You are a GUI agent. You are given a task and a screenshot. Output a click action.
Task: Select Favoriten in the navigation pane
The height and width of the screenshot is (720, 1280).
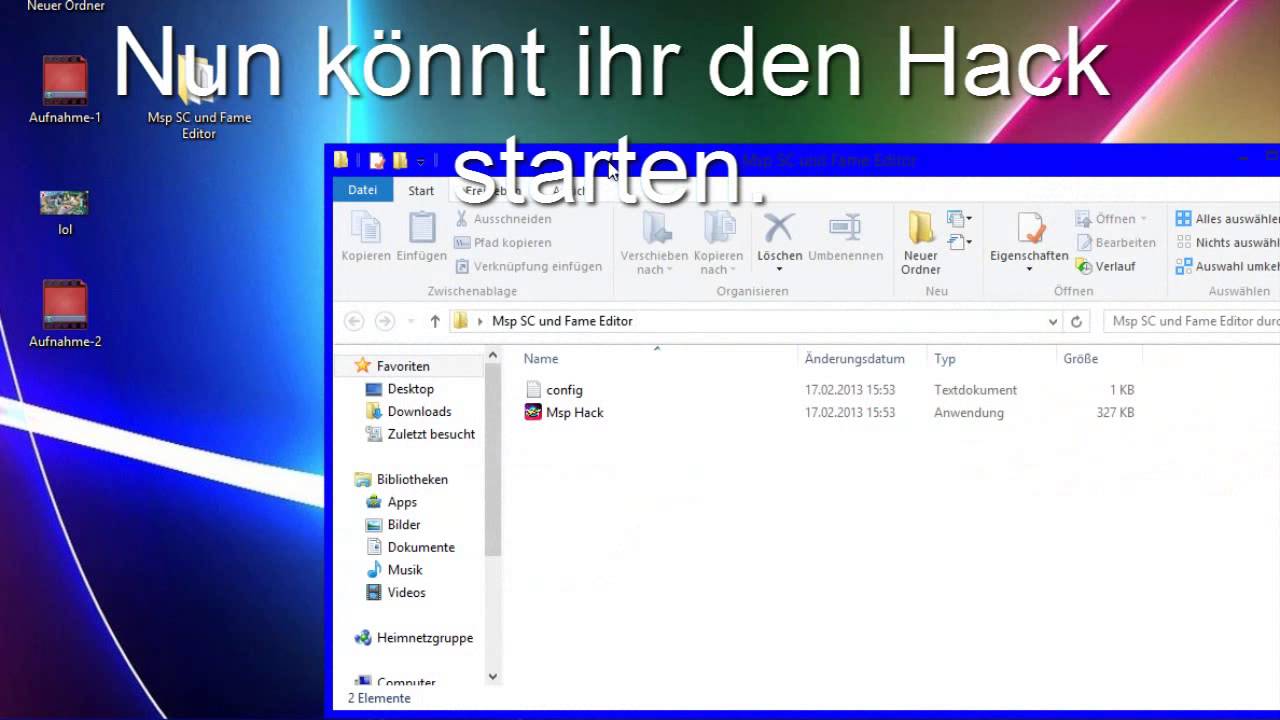point(403,366)
